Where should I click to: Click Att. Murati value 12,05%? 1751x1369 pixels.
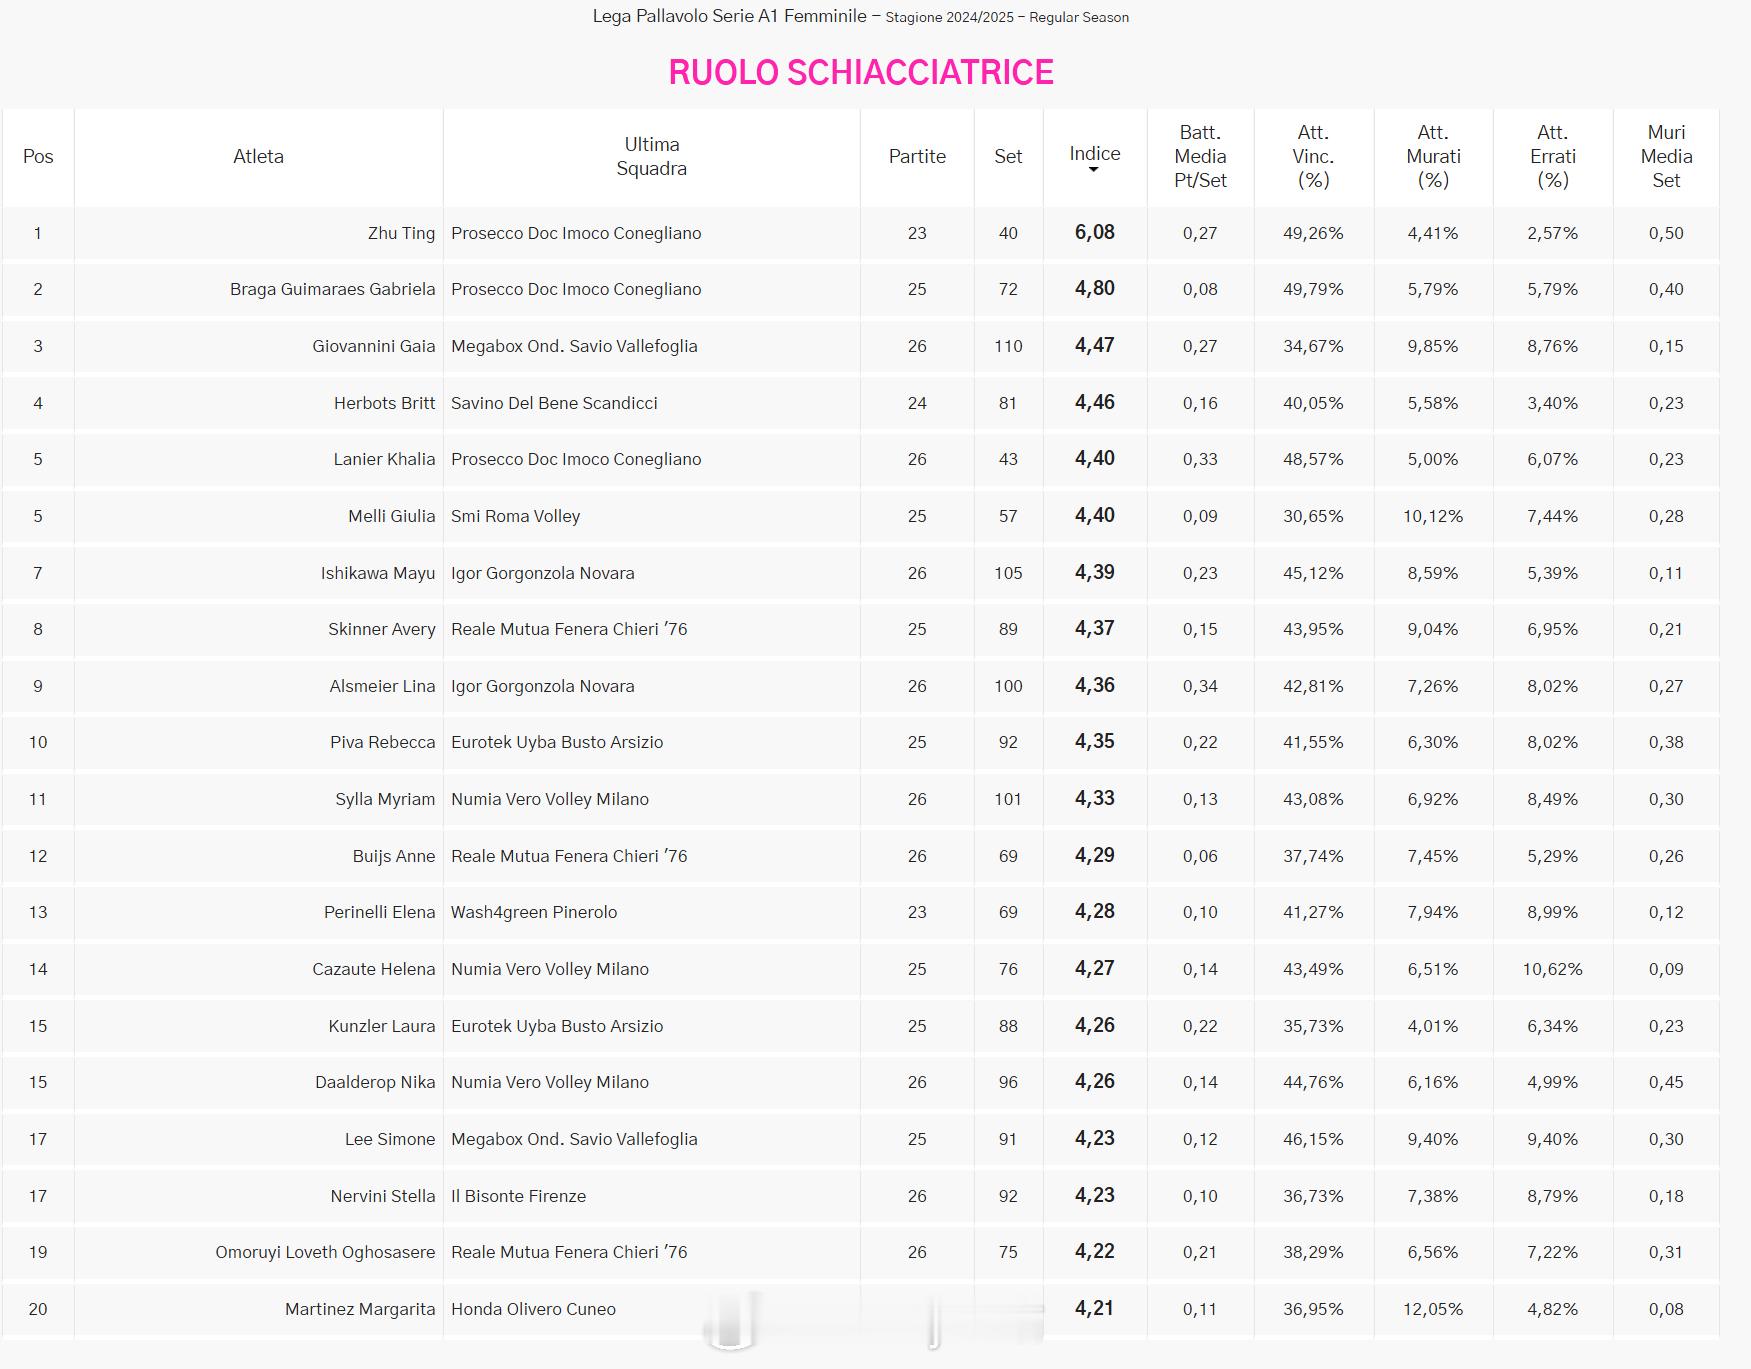click(x=1433, y=1309)
